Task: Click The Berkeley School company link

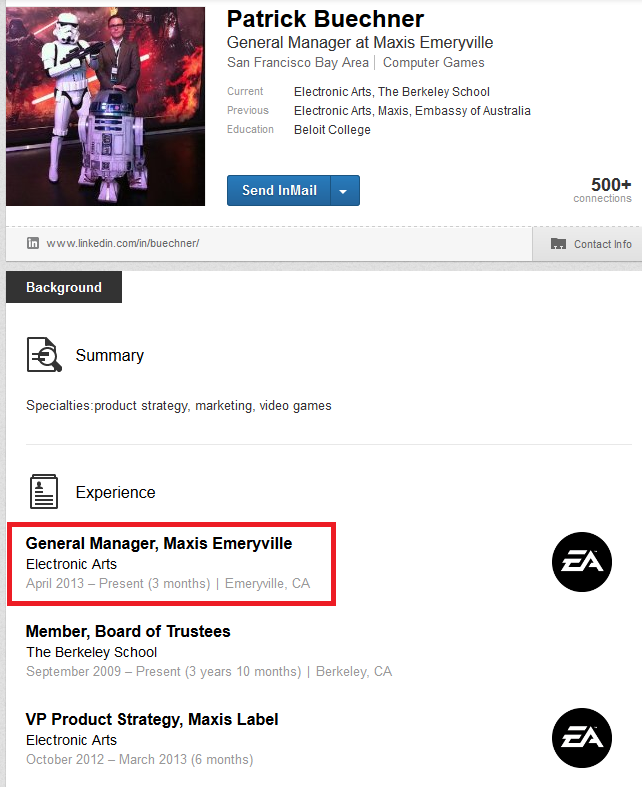Action: pos(91,652)
